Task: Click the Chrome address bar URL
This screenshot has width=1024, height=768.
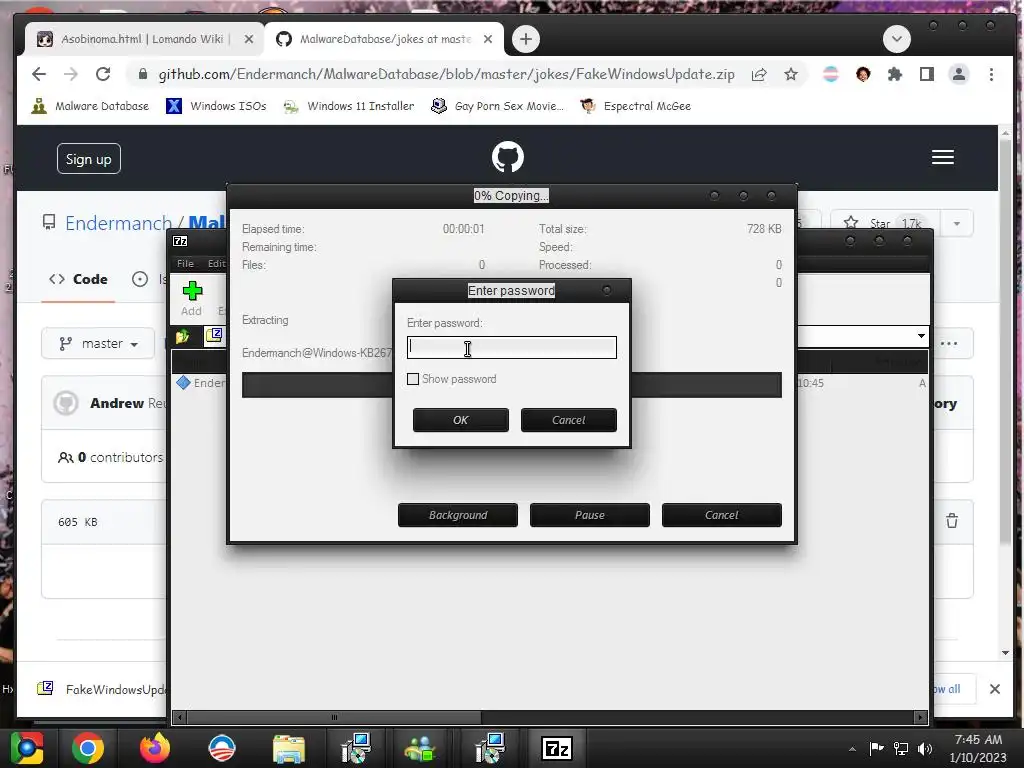Action: tap(446, 74)
